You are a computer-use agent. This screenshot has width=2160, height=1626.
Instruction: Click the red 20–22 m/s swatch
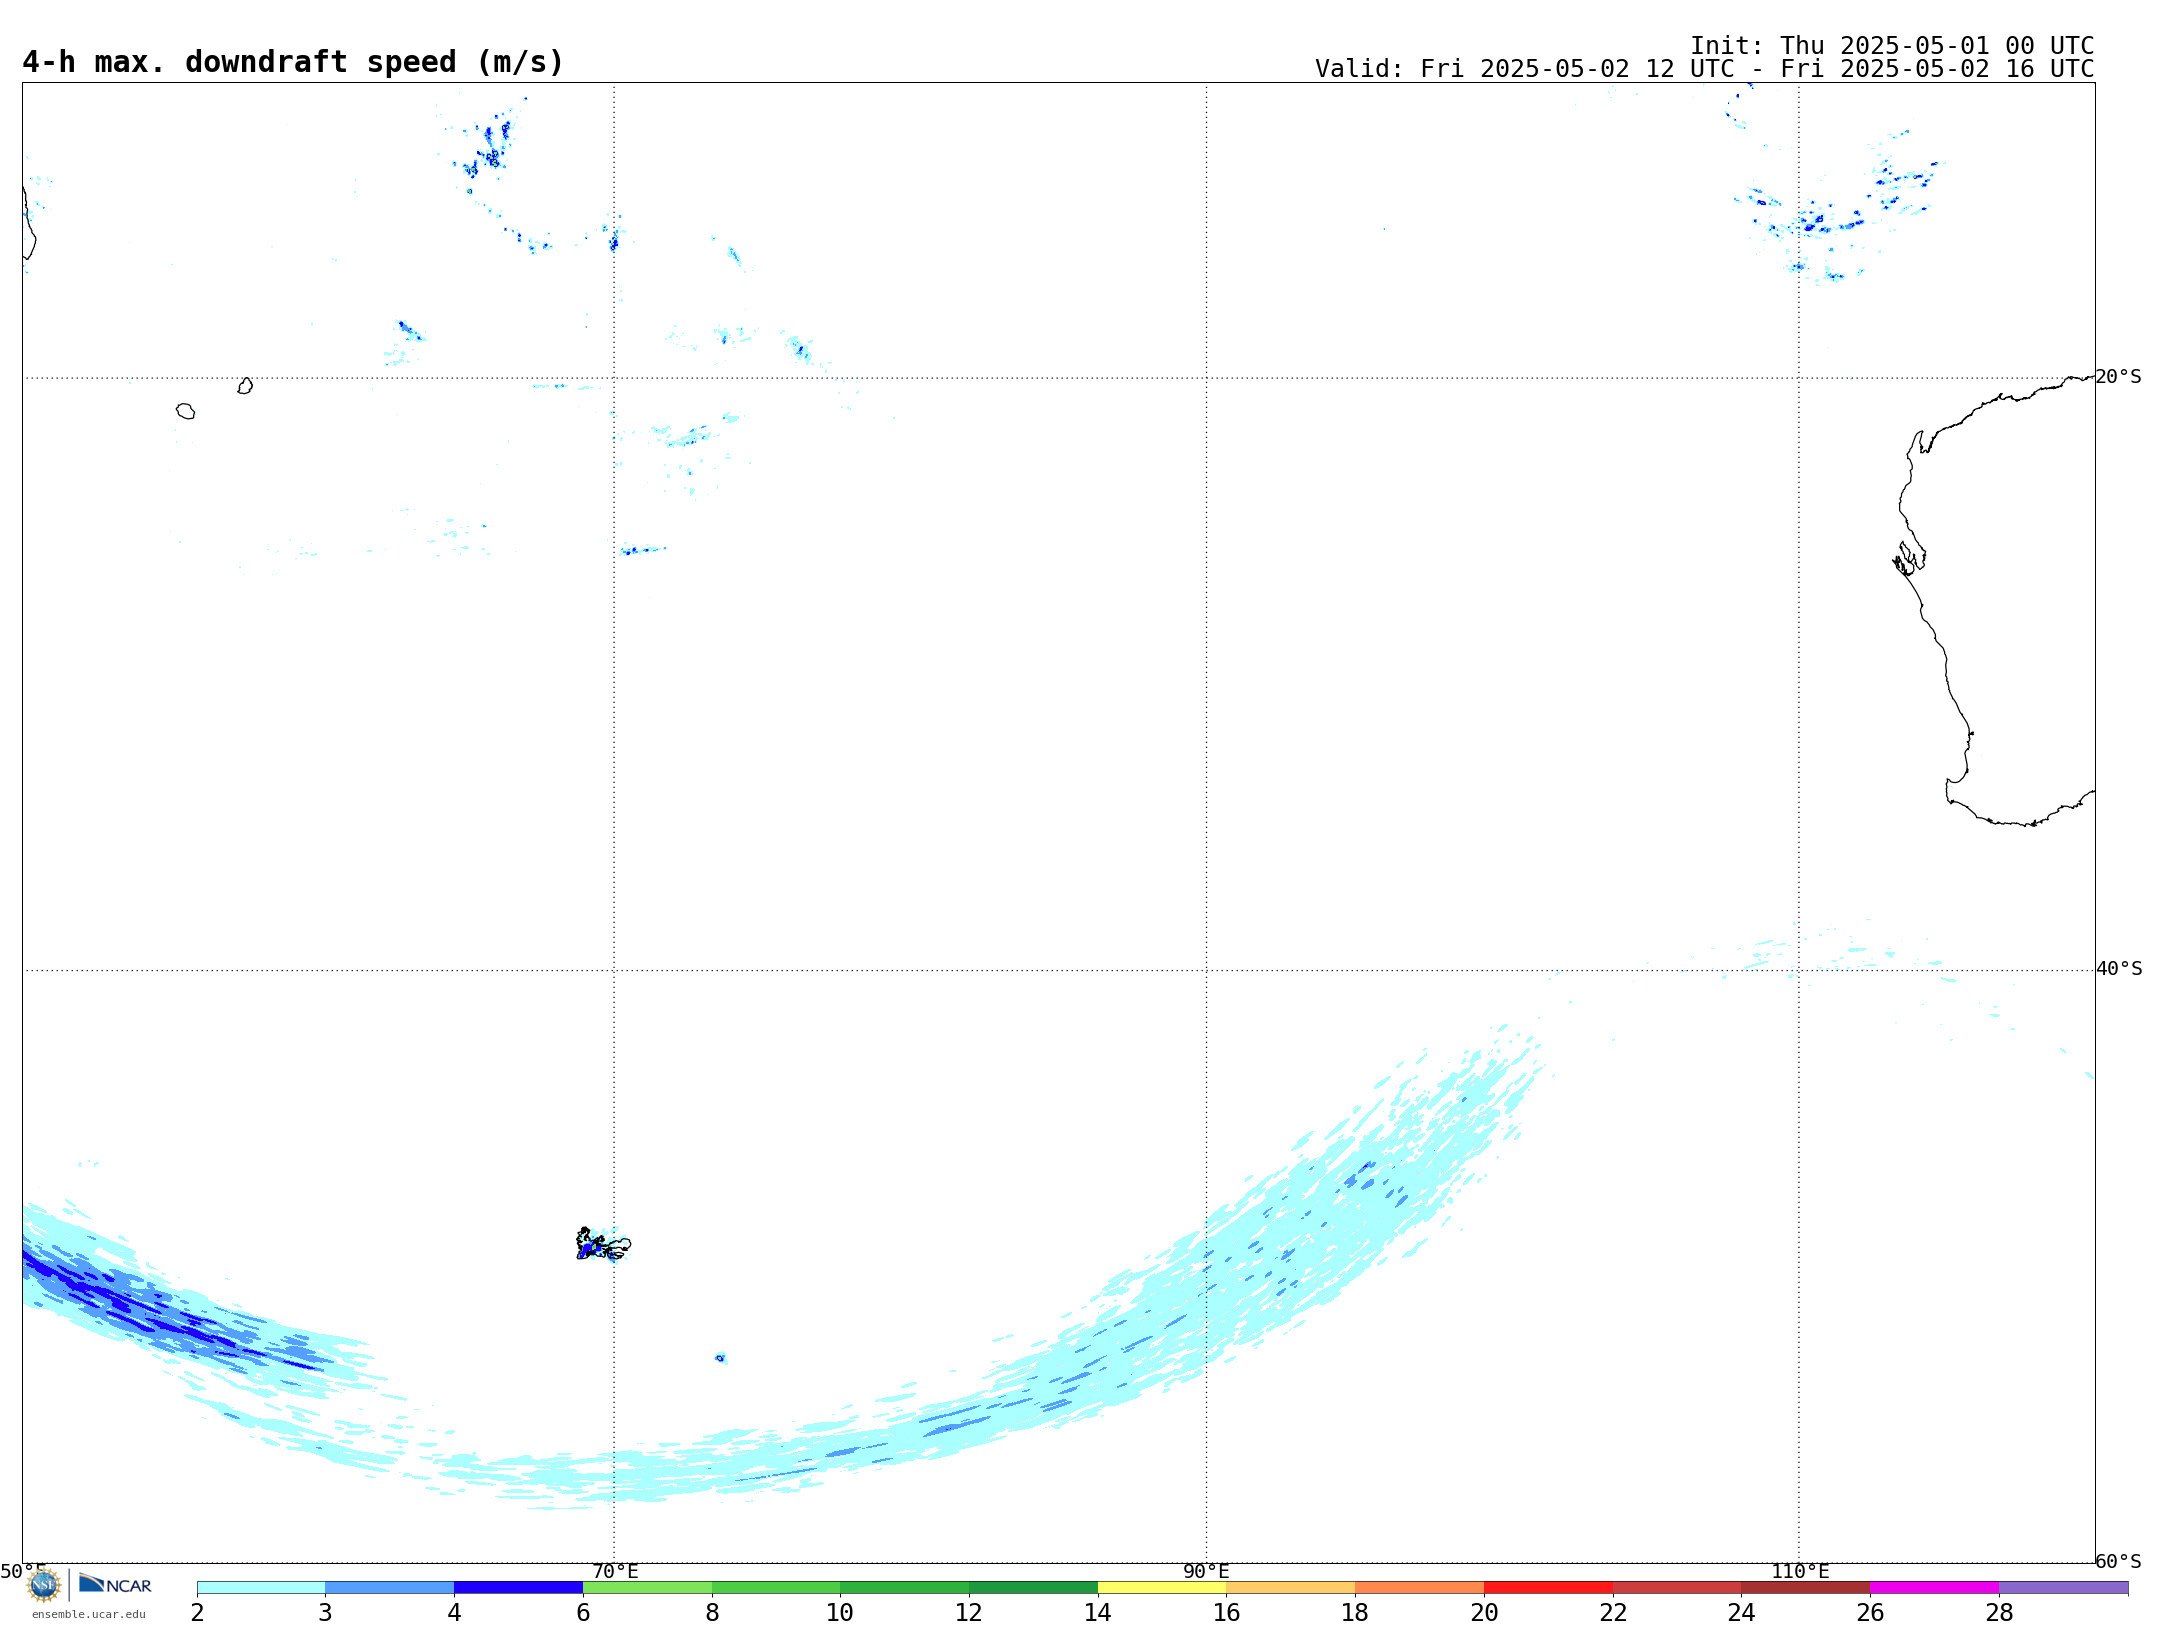1549,1588
